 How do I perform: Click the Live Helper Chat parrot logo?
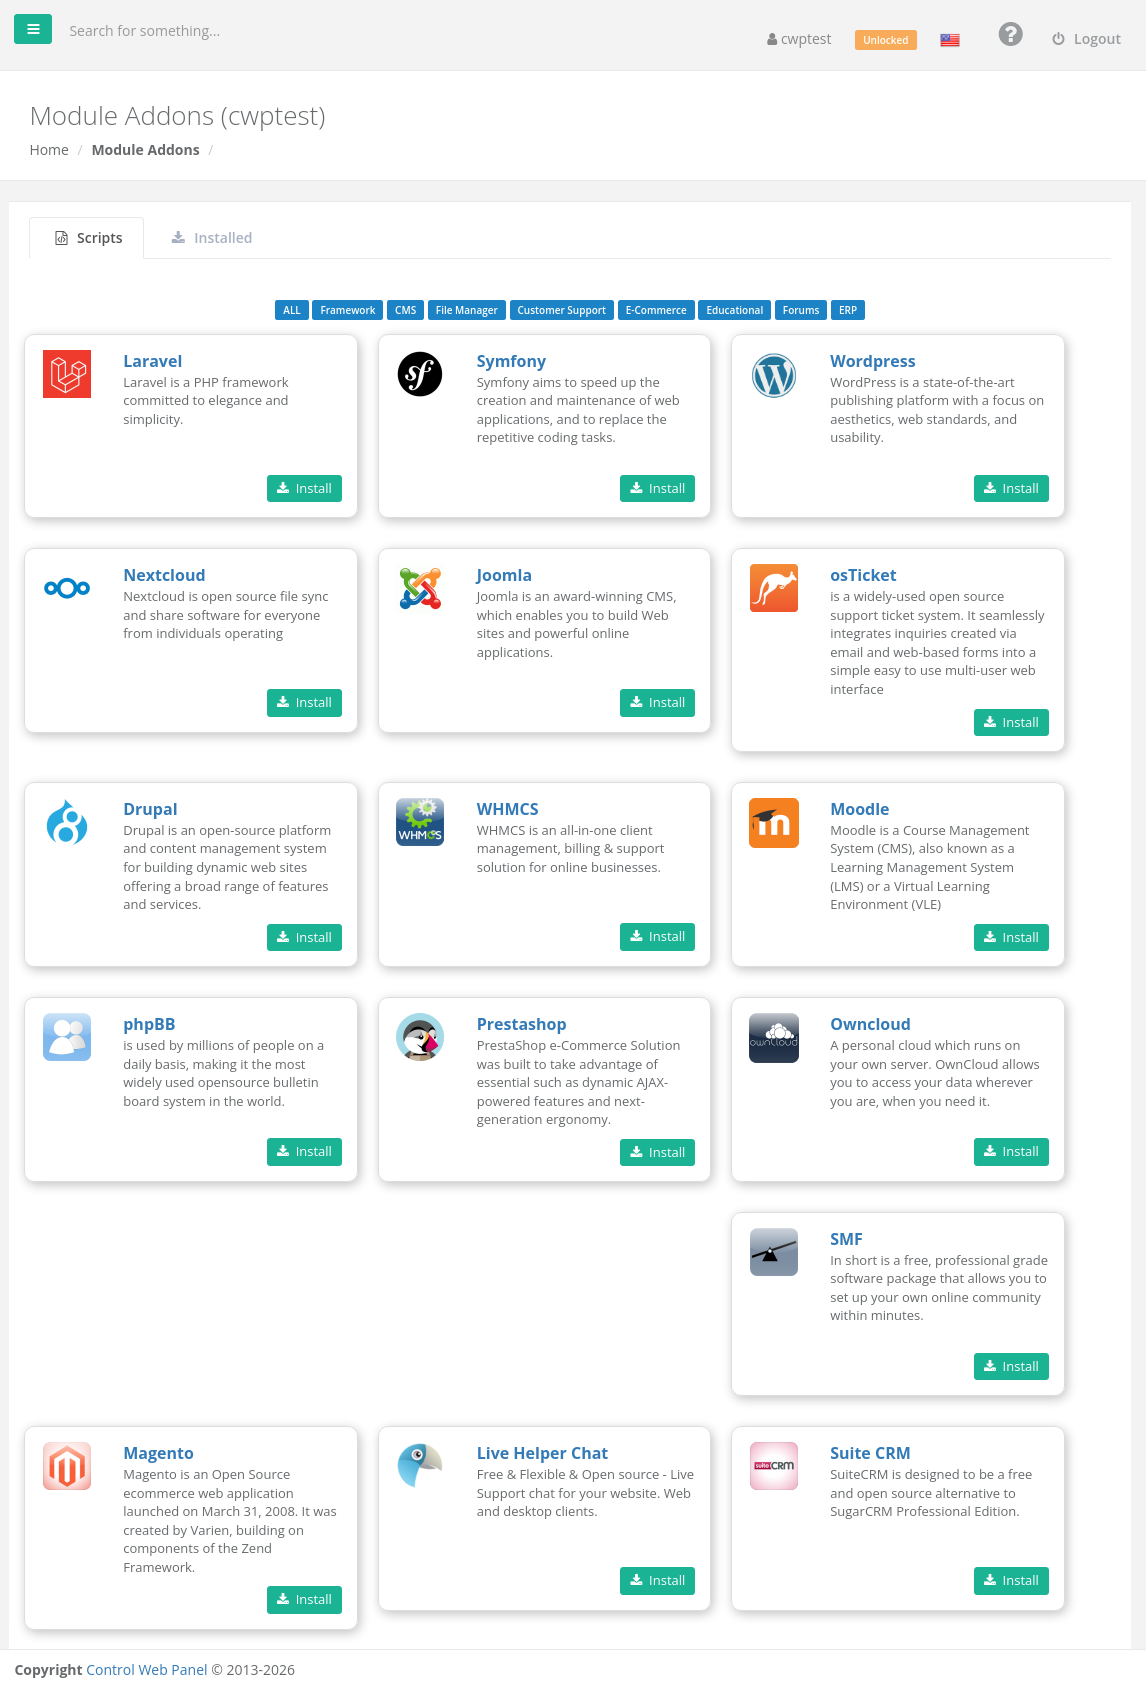(x=420, y=1466)
